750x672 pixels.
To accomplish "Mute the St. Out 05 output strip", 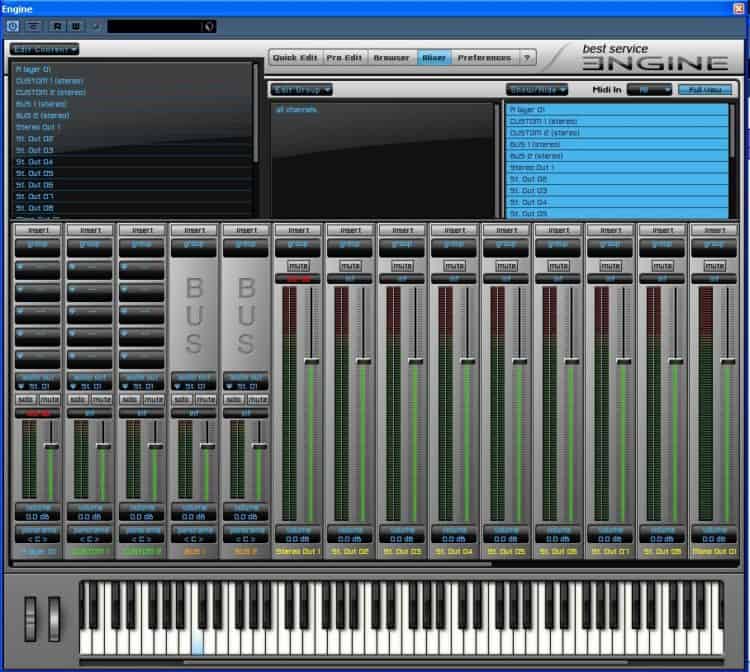I will (507, 265).
